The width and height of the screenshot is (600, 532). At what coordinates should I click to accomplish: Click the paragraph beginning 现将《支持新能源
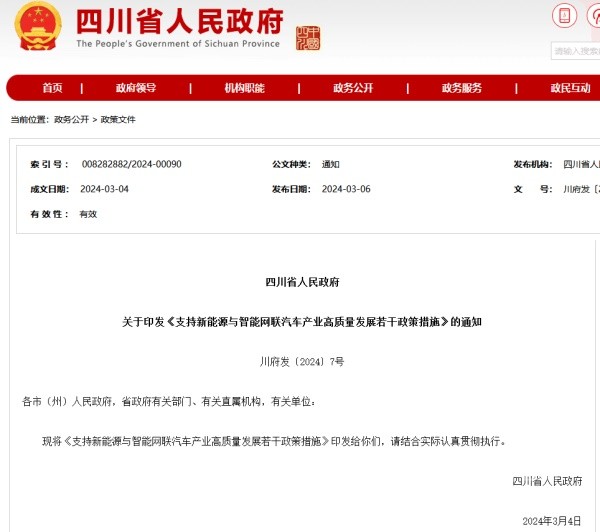[x=274, y=441]
